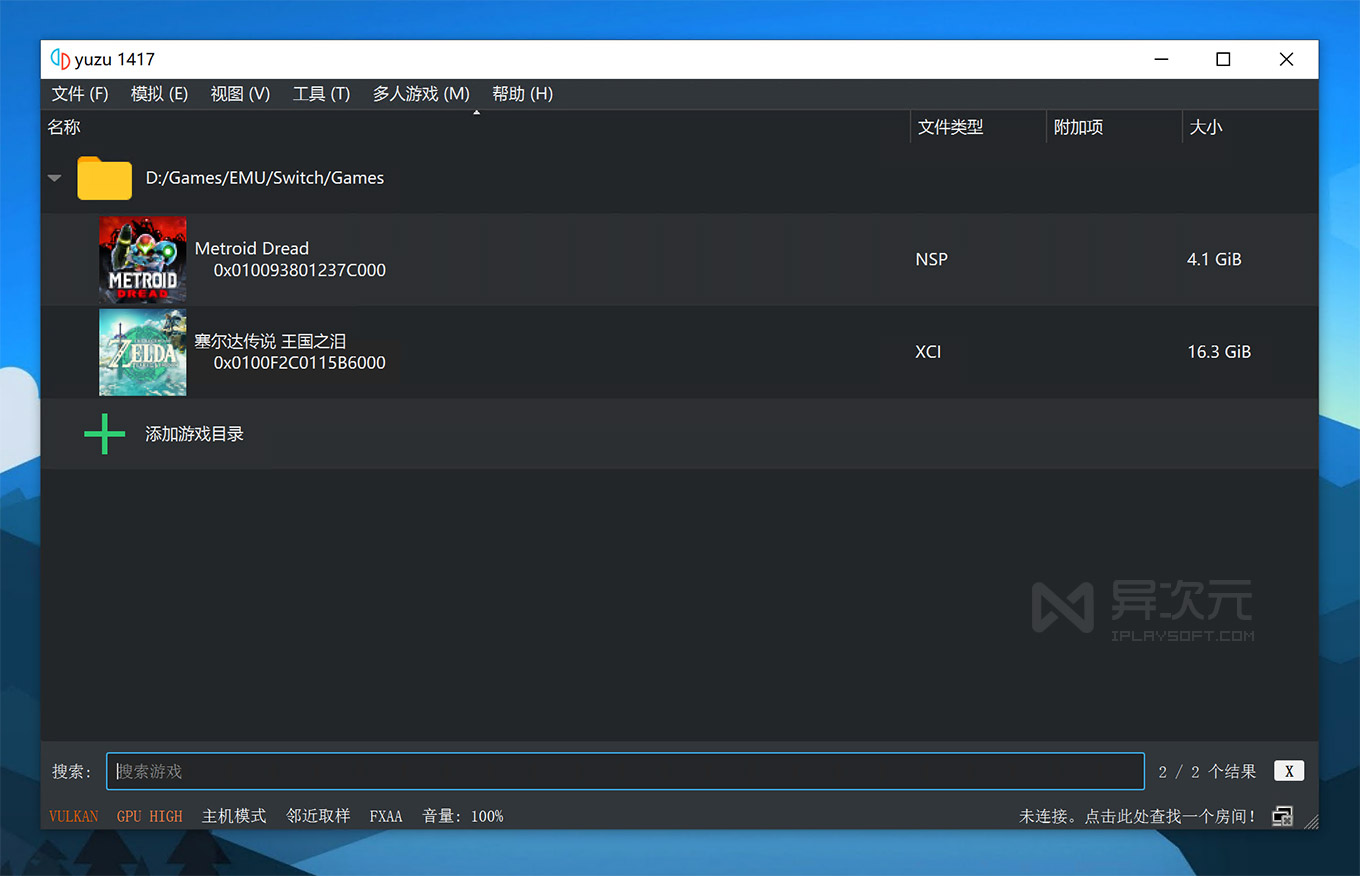This screenshot has width=1360, height=876.
Task: Open the 文件 (F) menu
Action: point(80,93)
